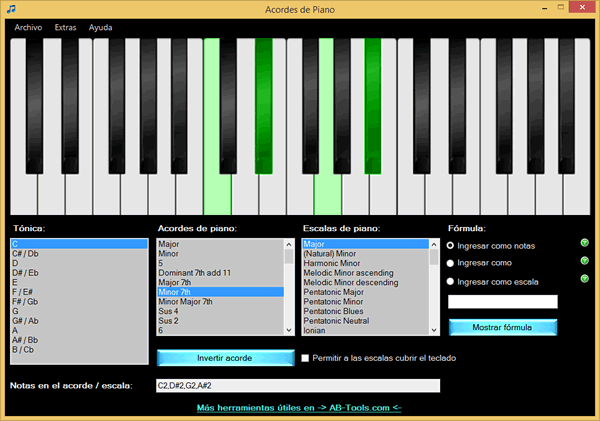Pick '(Natural) Minor' scale
600x421 pixels.
(366, 253)
